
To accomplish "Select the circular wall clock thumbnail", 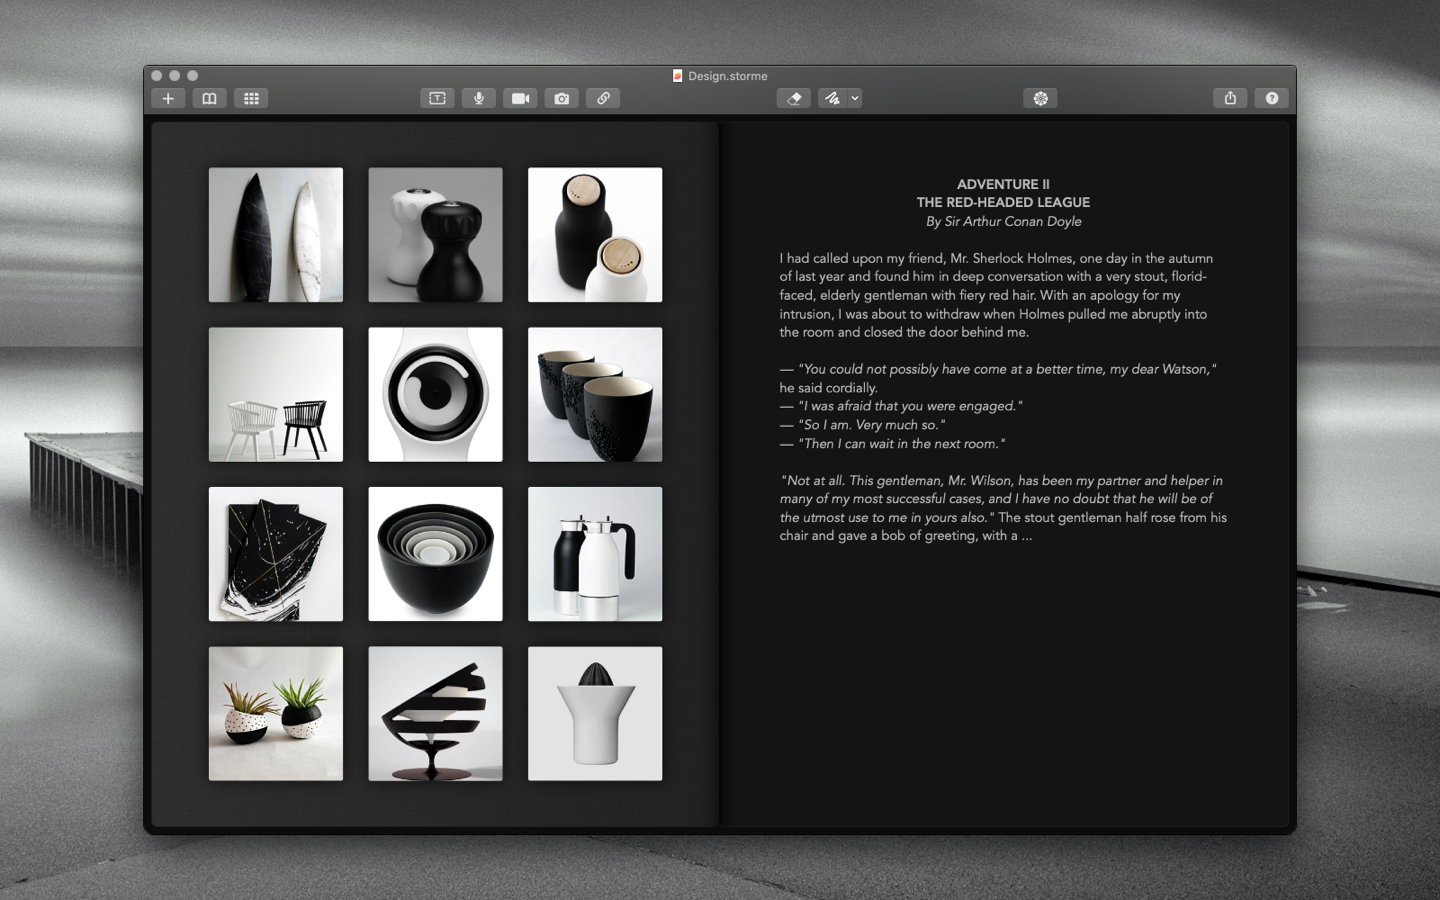I will point(435,394).
